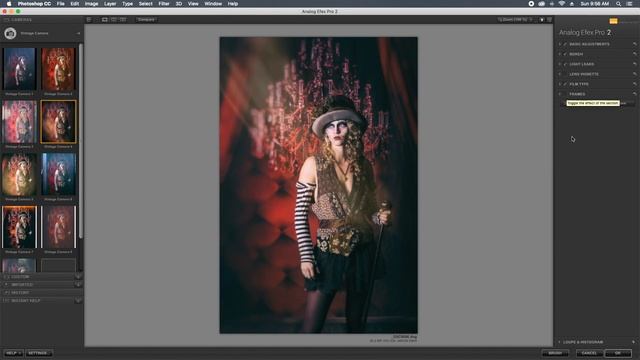Expand the Film Type section triangle

pos(560,84)
